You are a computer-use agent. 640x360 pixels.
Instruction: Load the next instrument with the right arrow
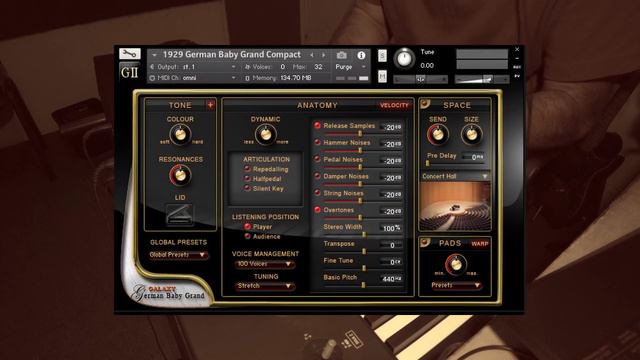click(x=324, y=55)
